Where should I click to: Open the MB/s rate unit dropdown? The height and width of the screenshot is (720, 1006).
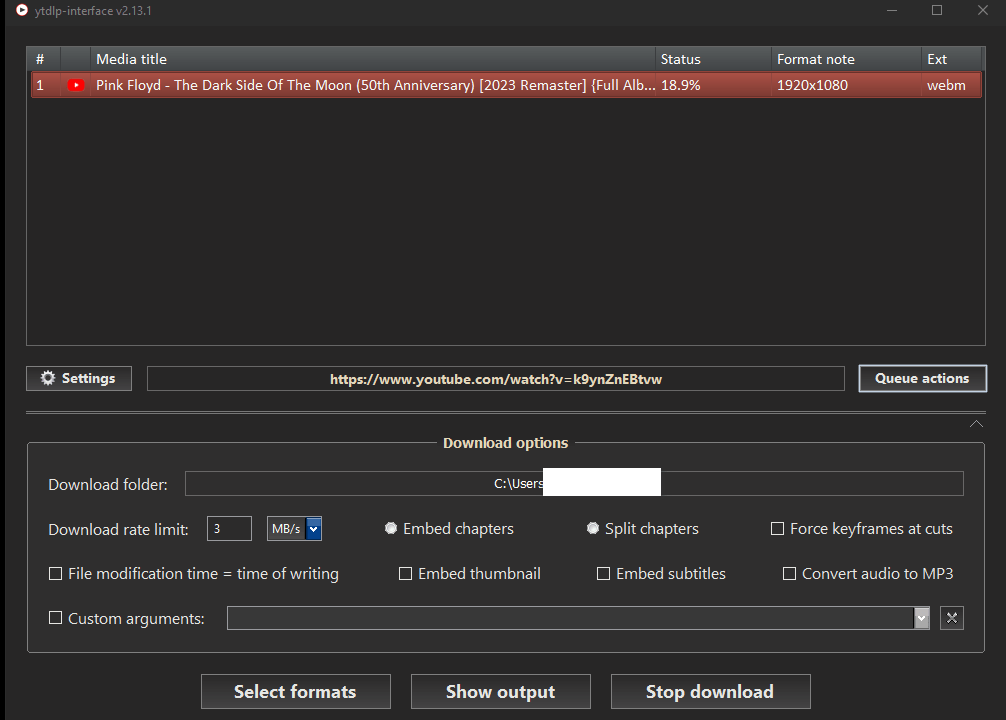[313, 529]
